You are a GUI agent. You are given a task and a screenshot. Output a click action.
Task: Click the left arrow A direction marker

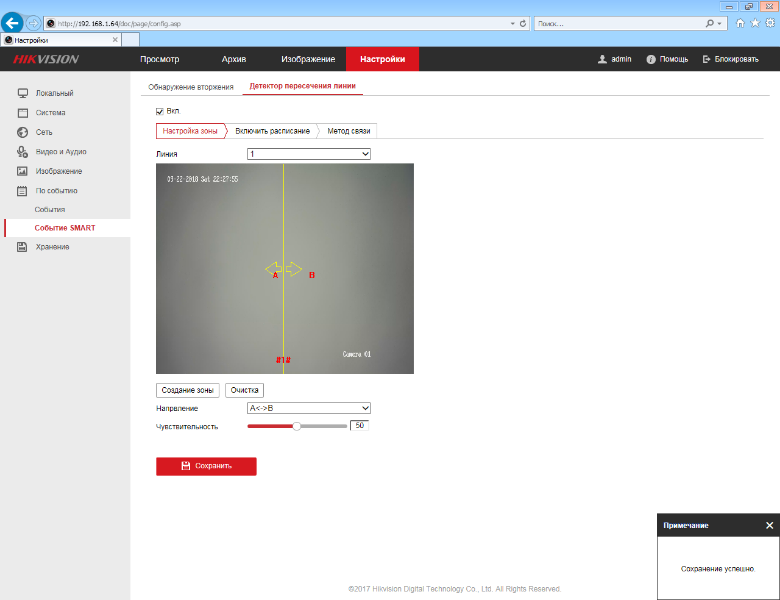point(273,269)
